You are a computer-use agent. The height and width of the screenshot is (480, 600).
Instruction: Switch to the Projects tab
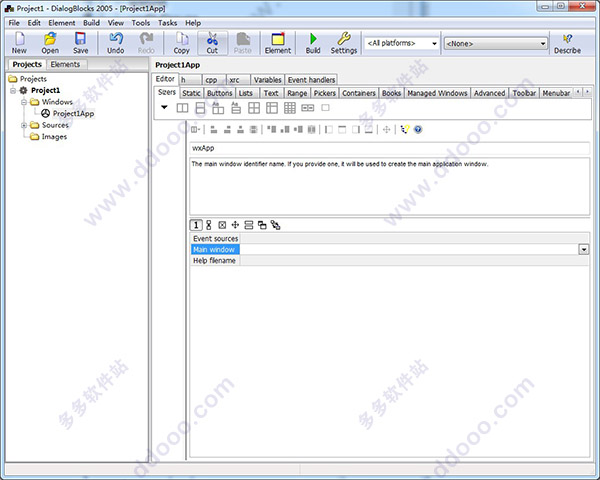[x=27, y=64]
